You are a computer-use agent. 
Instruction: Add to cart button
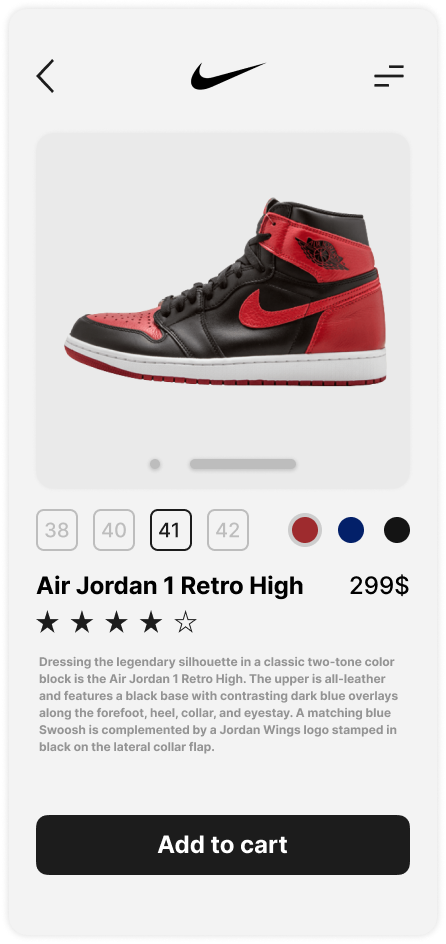click(x=223, y=845)
